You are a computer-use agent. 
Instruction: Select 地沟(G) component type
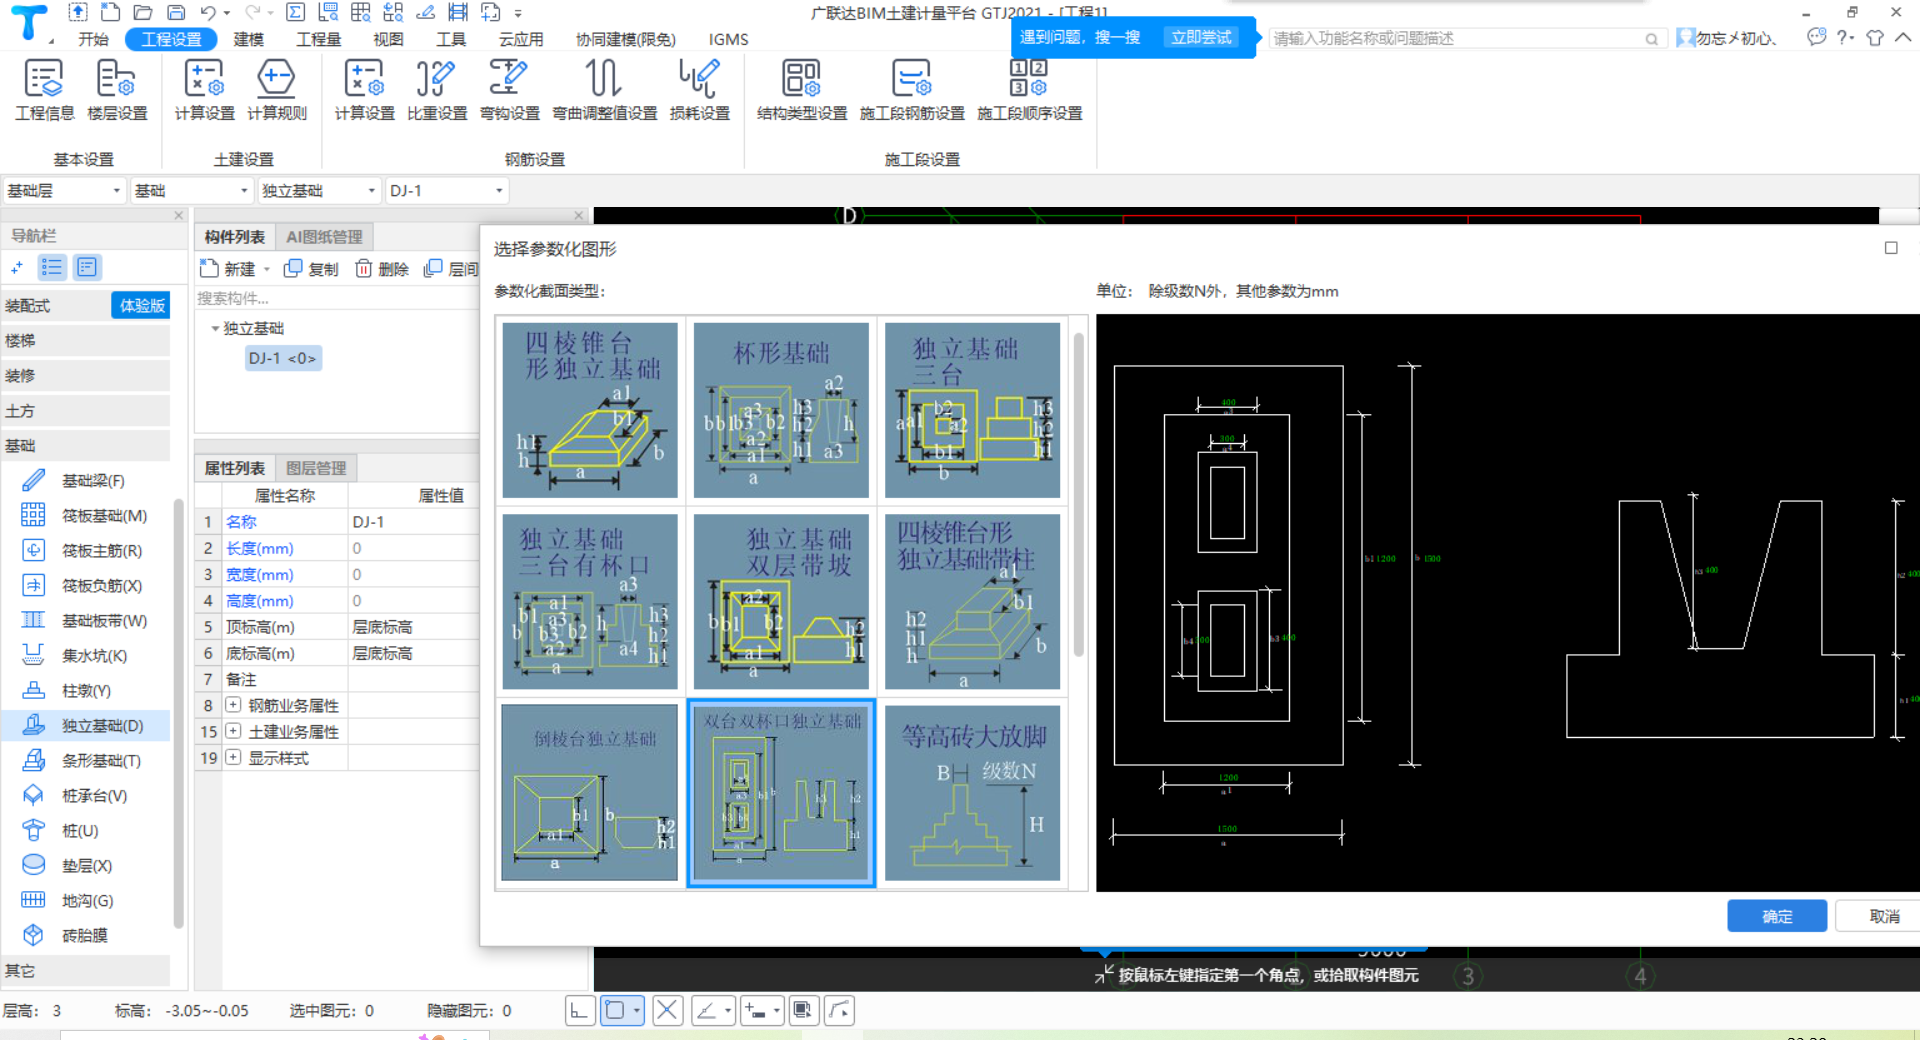86,901
